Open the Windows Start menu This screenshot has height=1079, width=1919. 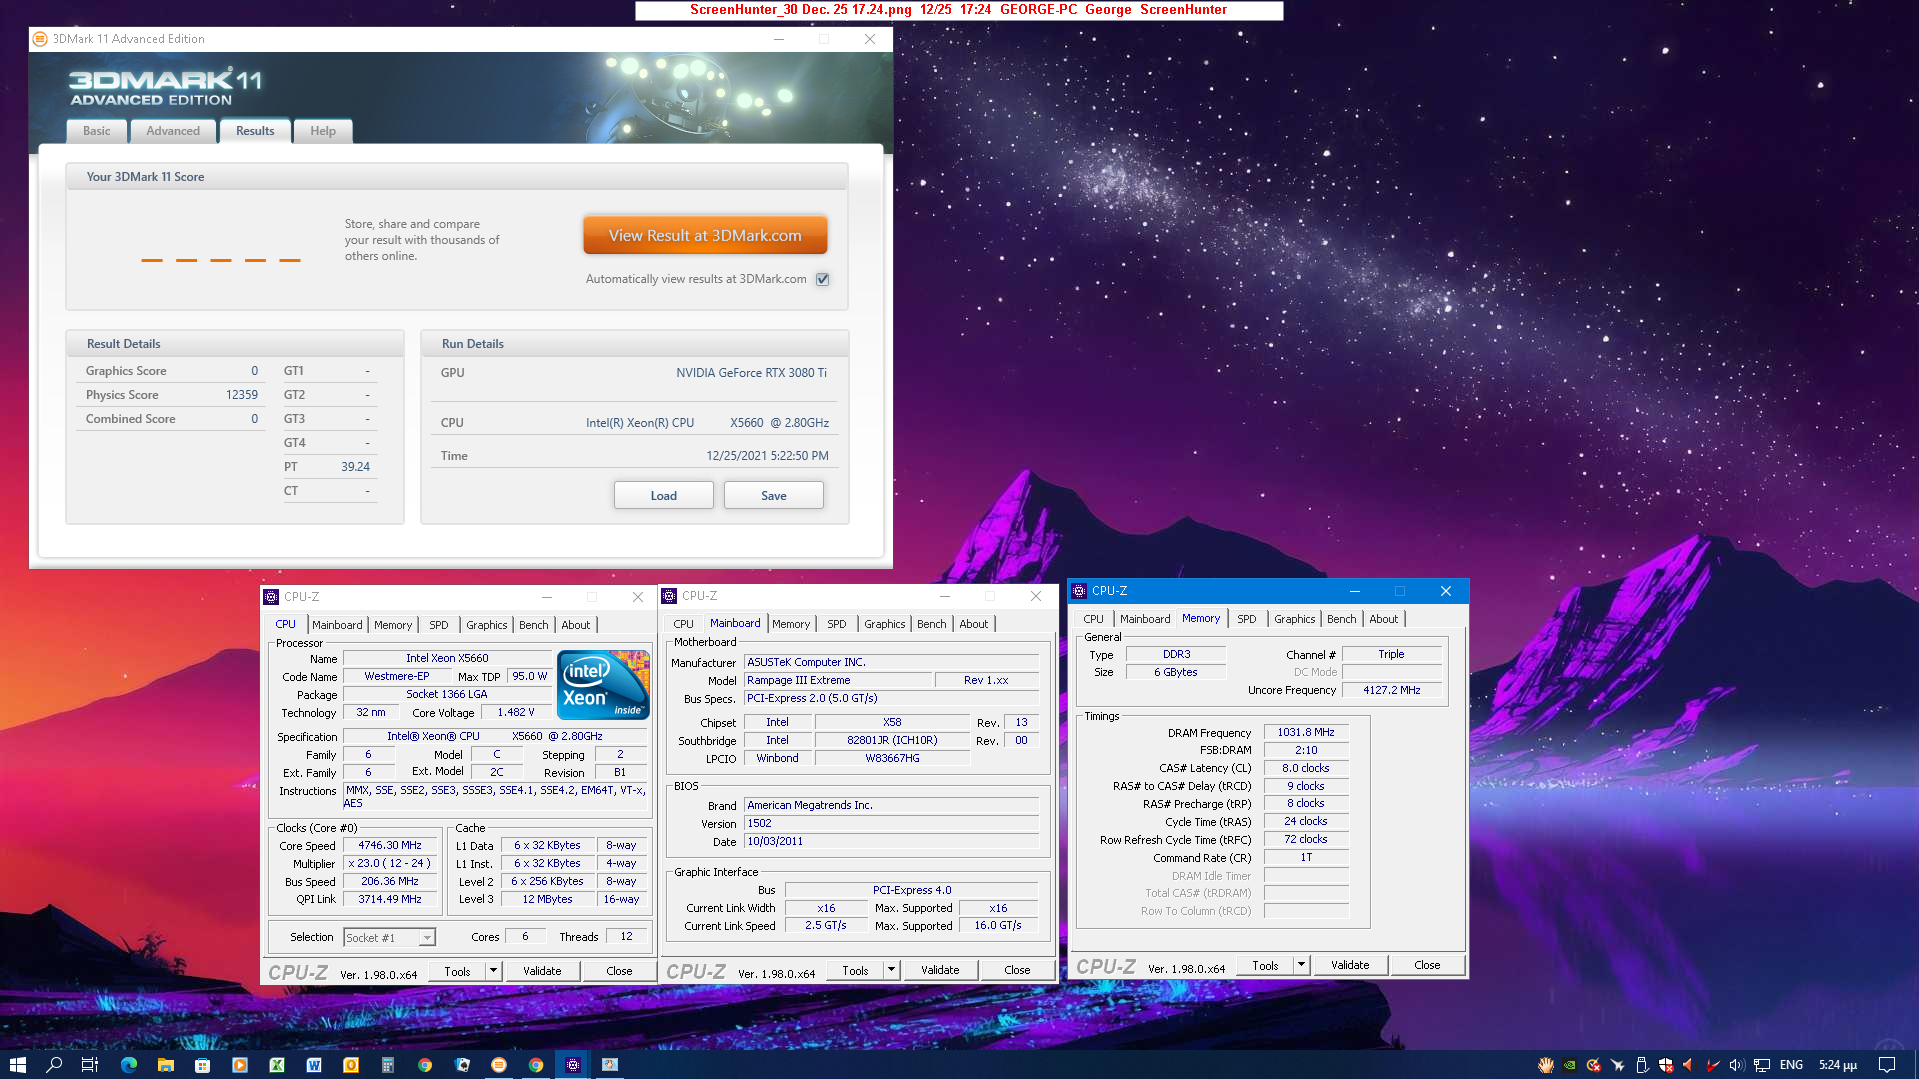17,1065
